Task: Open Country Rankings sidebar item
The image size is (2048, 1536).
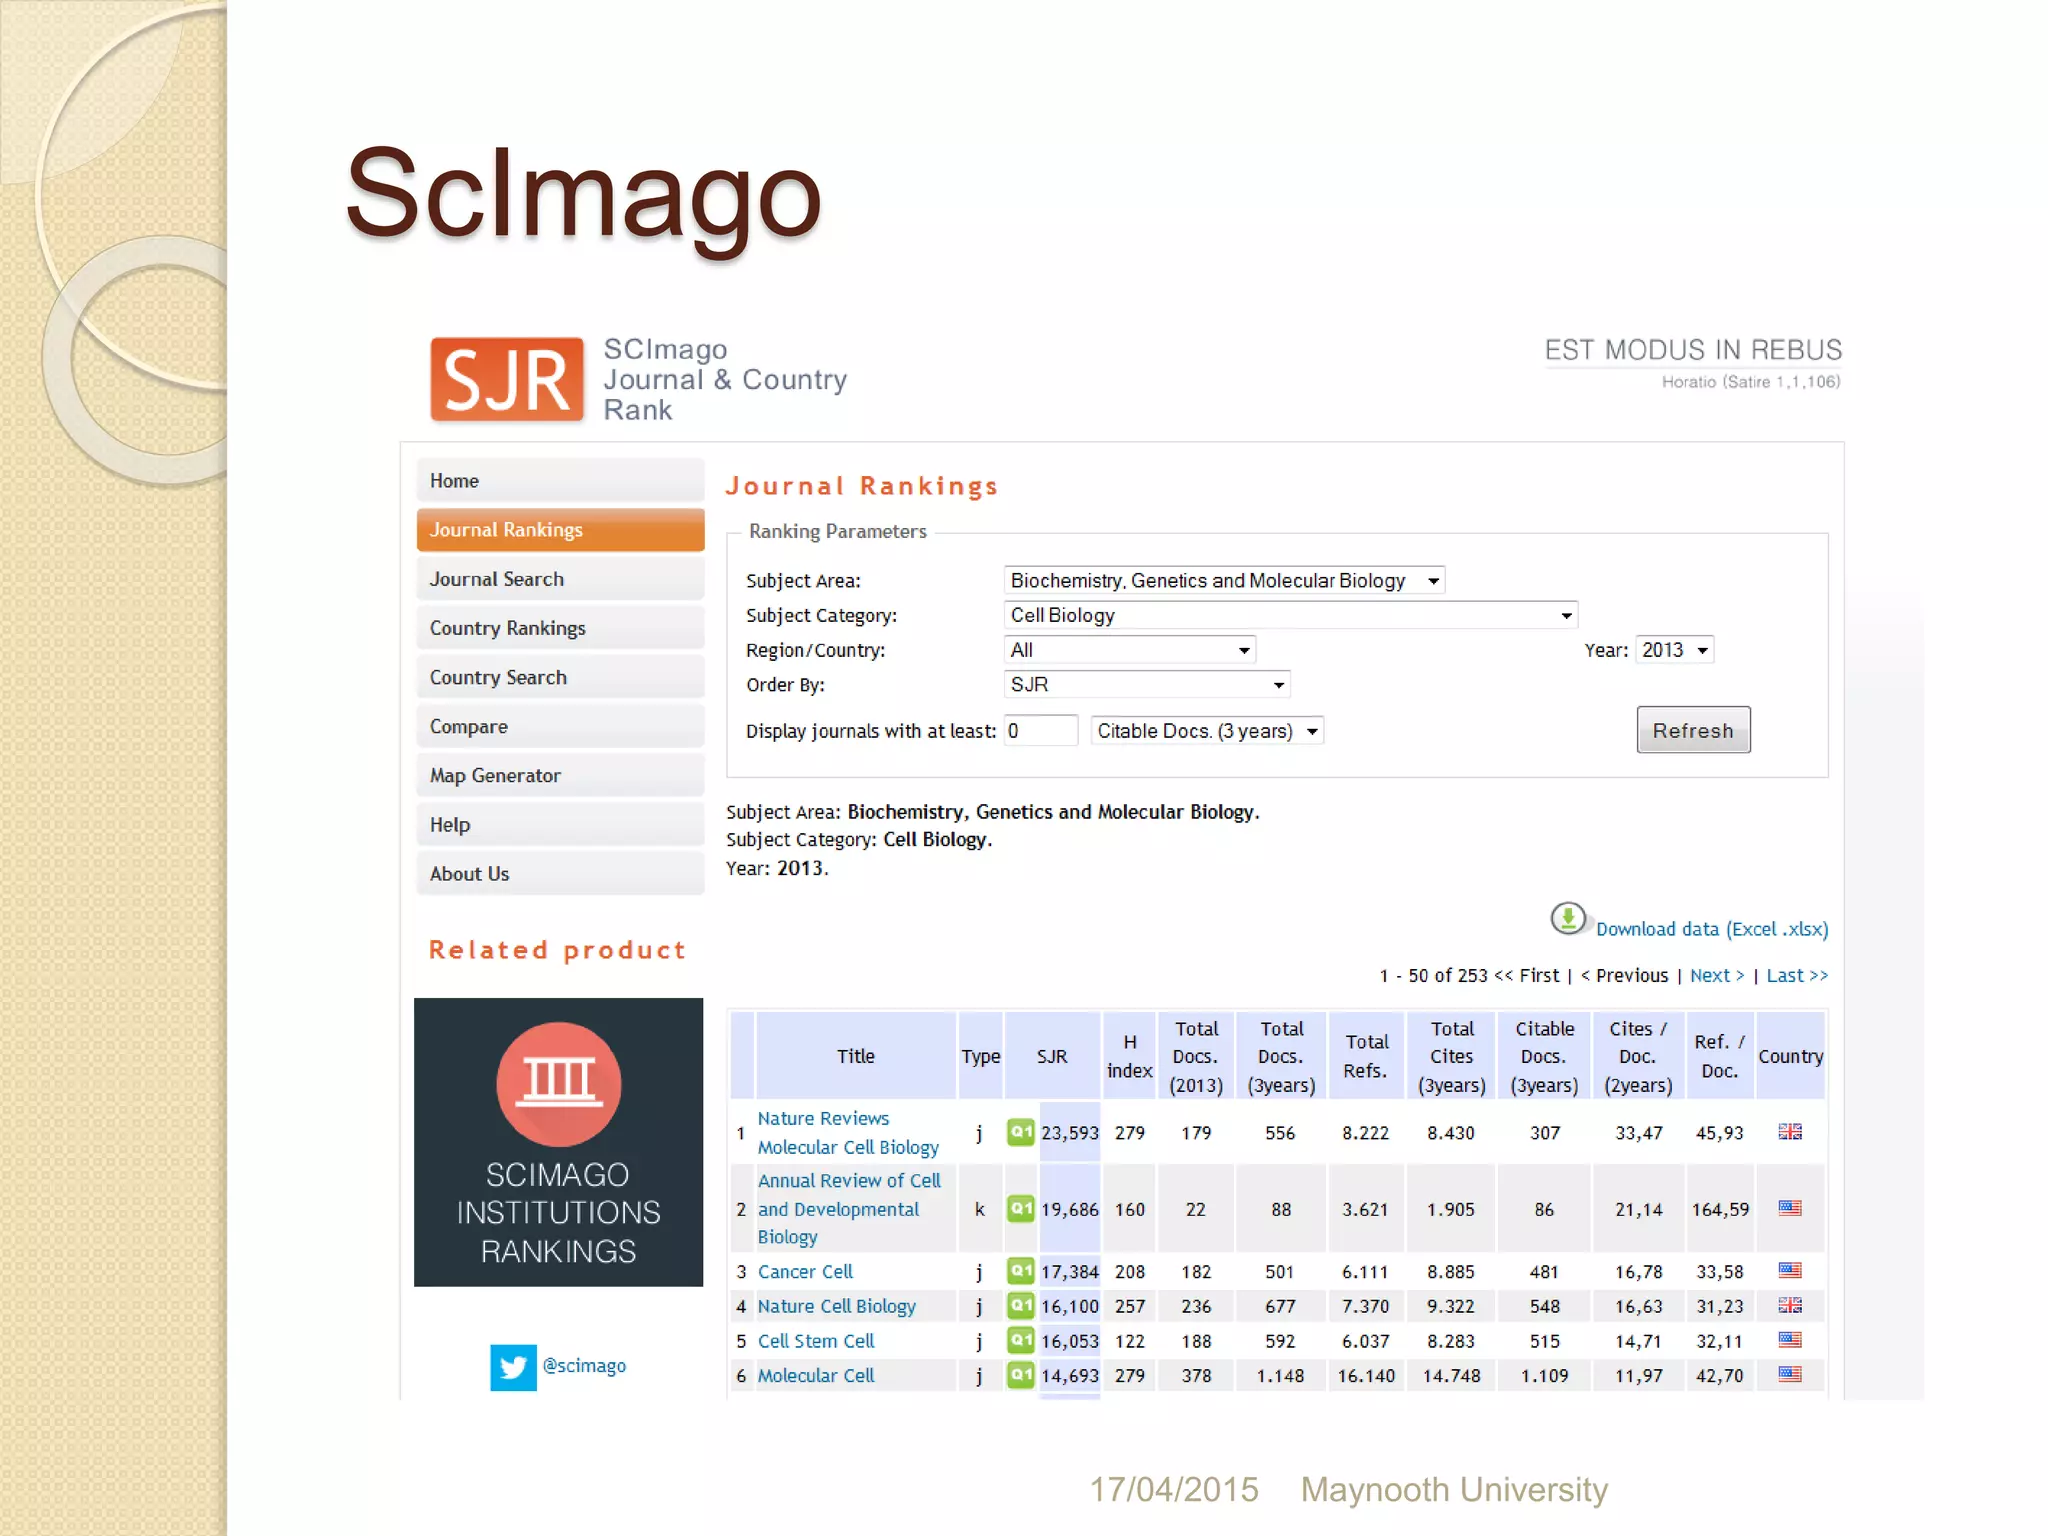Action: tap(560, 627)
